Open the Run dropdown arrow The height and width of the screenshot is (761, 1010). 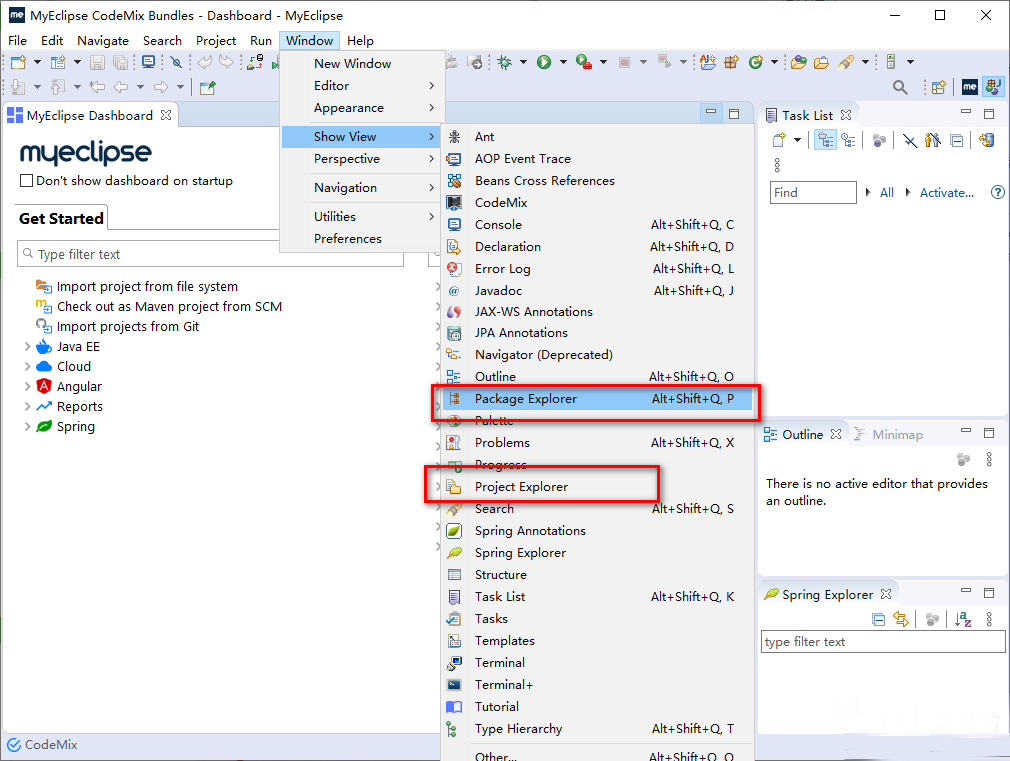tap(563, 62)
